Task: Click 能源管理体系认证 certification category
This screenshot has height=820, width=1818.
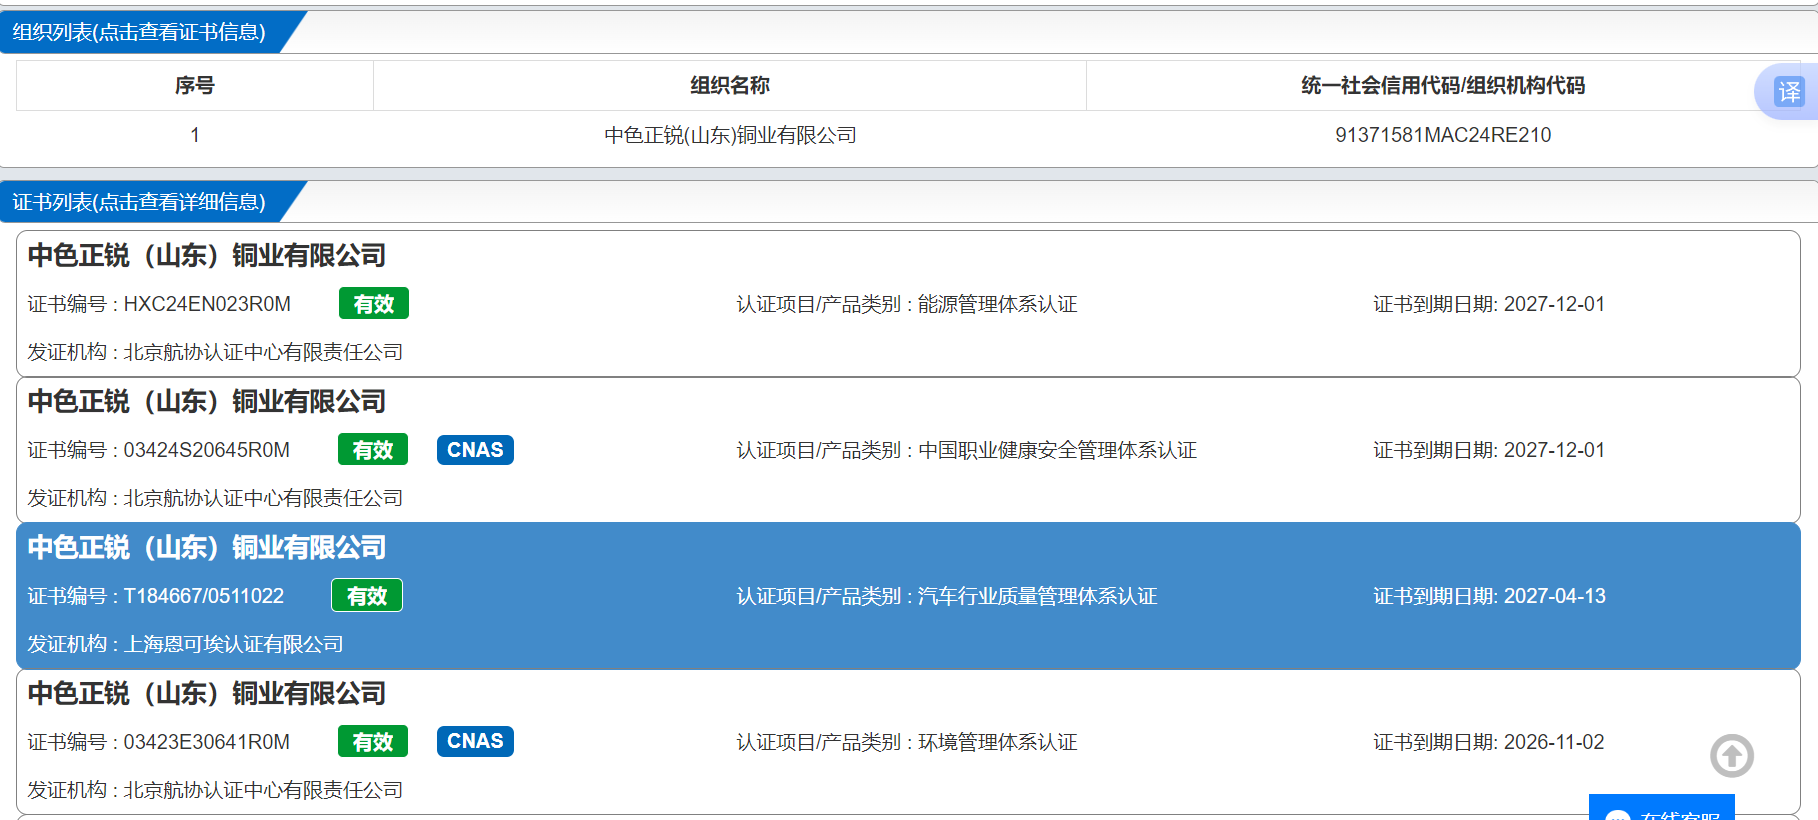Action: click(x=998, y=304)
